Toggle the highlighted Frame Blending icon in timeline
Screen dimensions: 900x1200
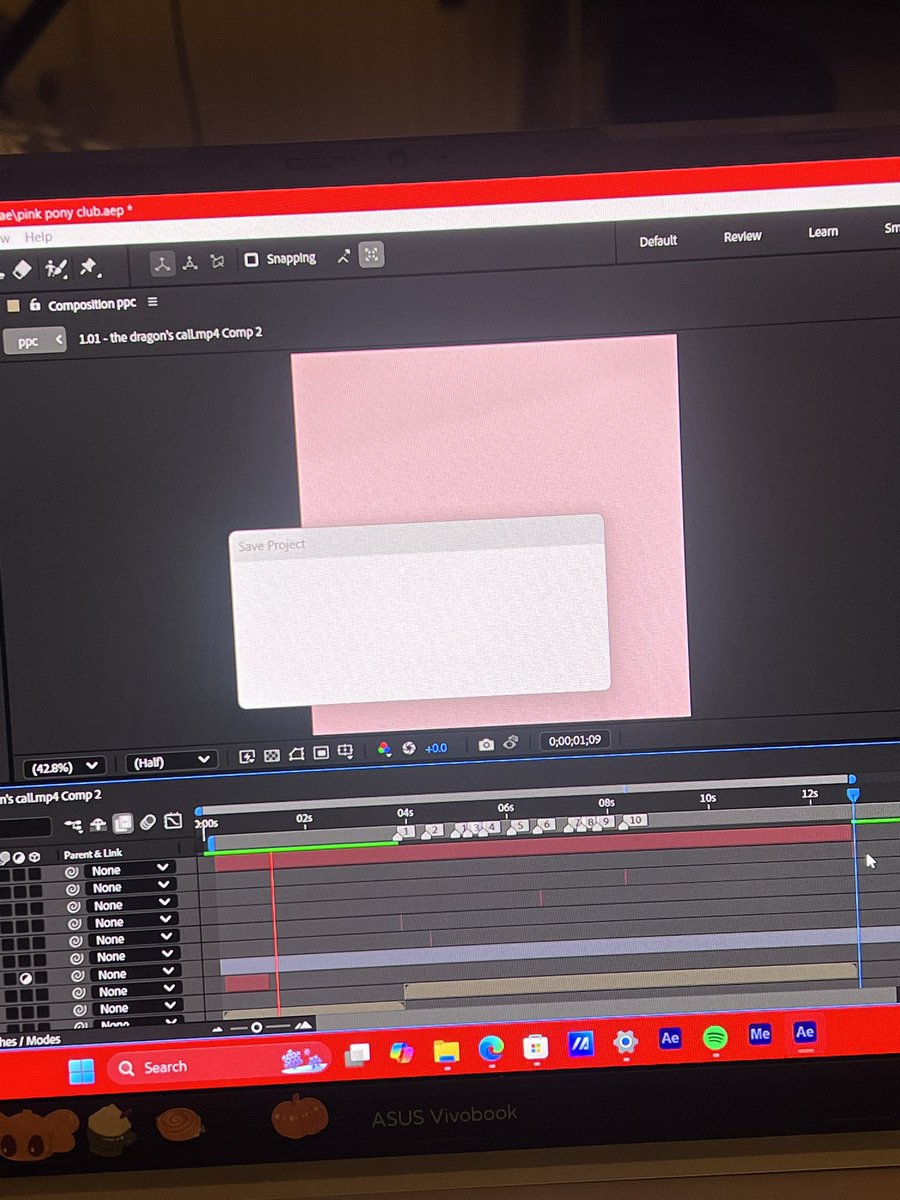[x=123, y=823]
